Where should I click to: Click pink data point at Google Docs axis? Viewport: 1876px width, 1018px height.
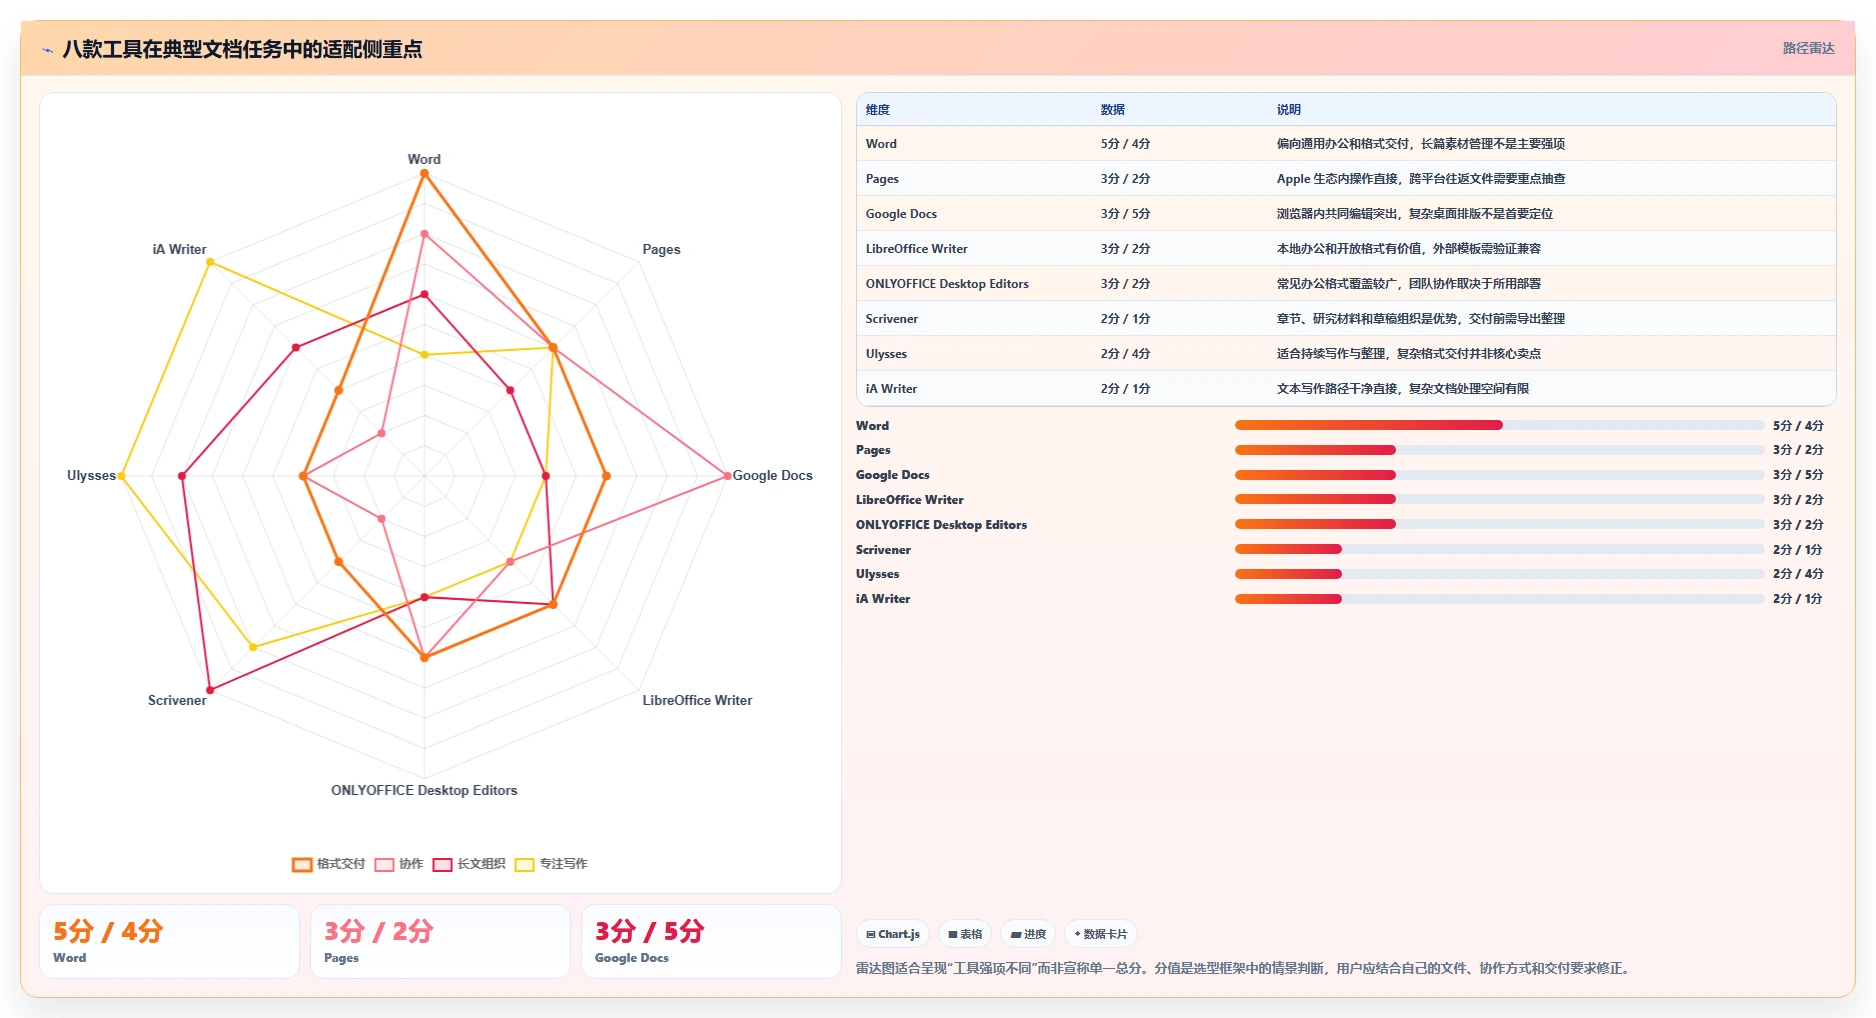(727, 476)
